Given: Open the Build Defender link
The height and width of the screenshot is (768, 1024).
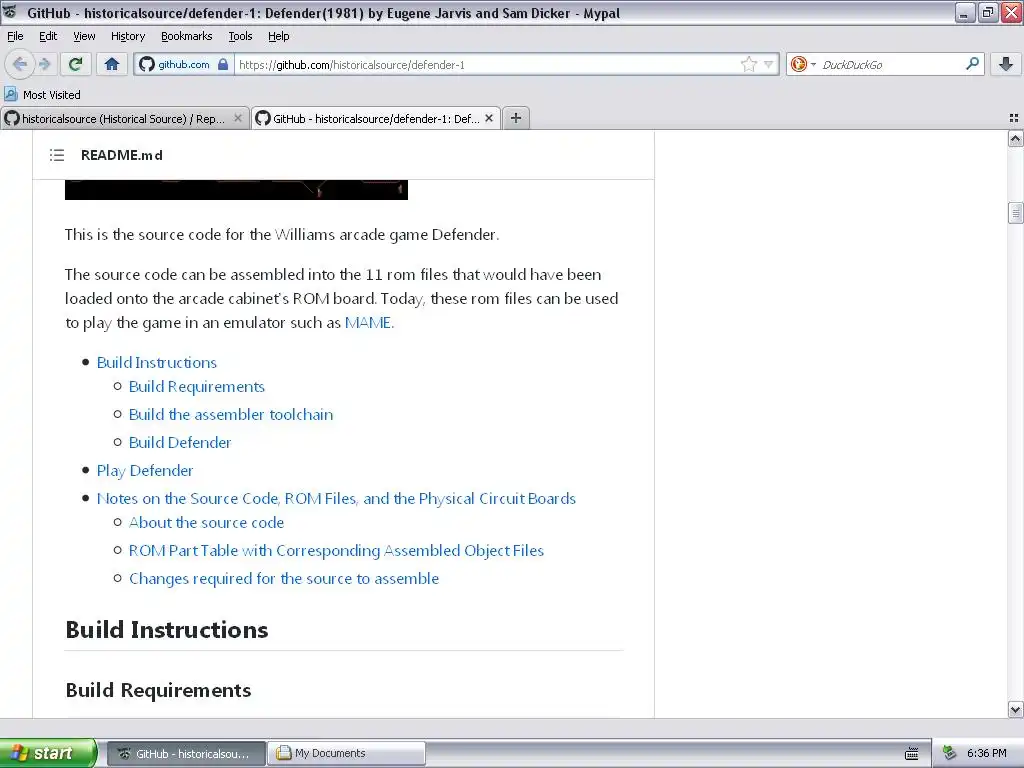Looking at the screenshot, I should (x=180, y=443).
